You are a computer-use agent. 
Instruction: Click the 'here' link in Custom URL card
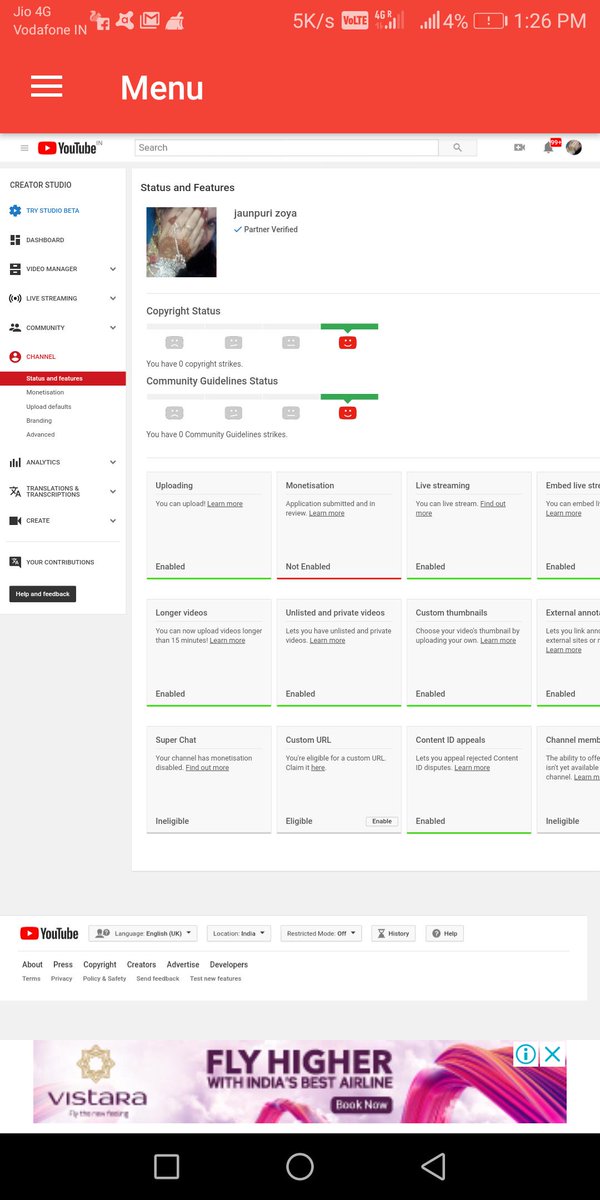pos(318,768)
